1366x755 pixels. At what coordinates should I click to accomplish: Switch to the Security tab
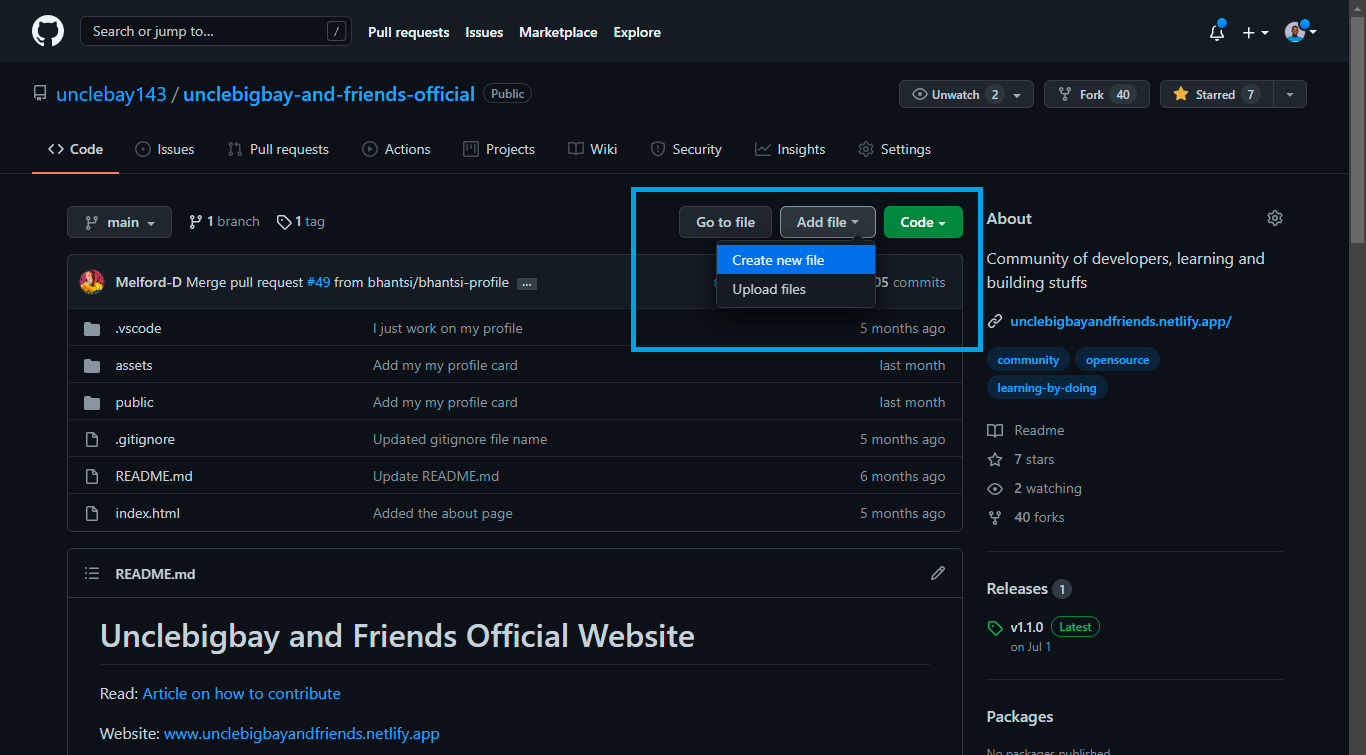pyautogui.click(x=686, y=149)
